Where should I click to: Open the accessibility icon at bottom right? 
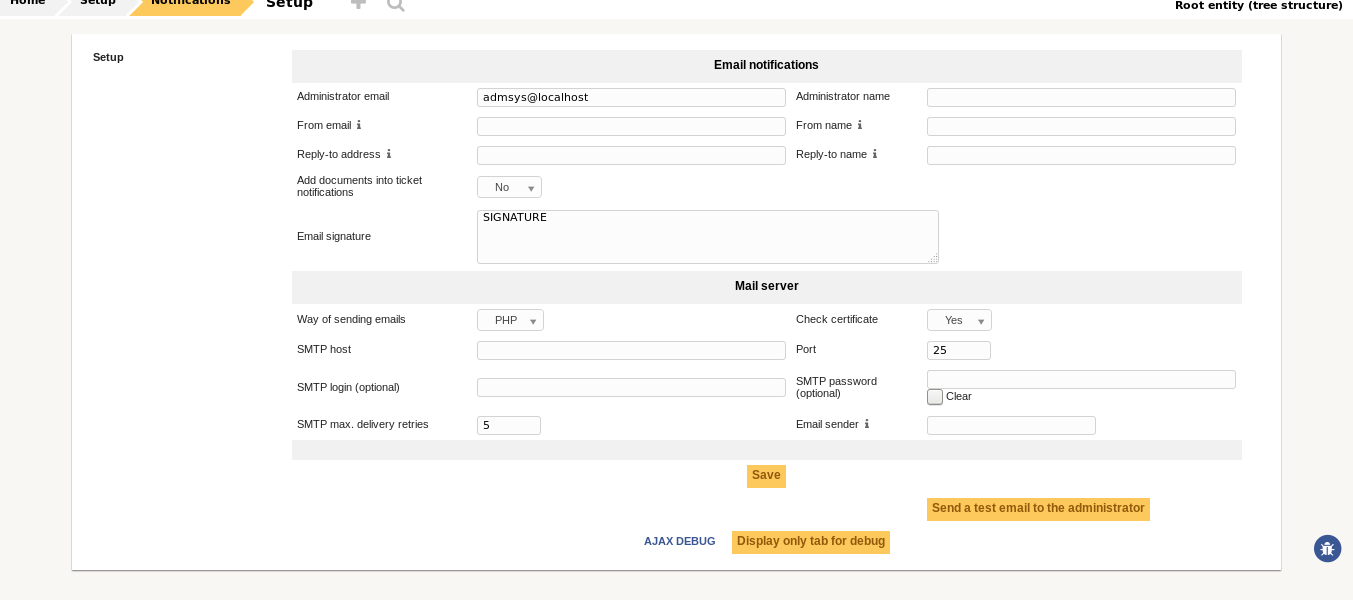click(x=1327, y=548)
